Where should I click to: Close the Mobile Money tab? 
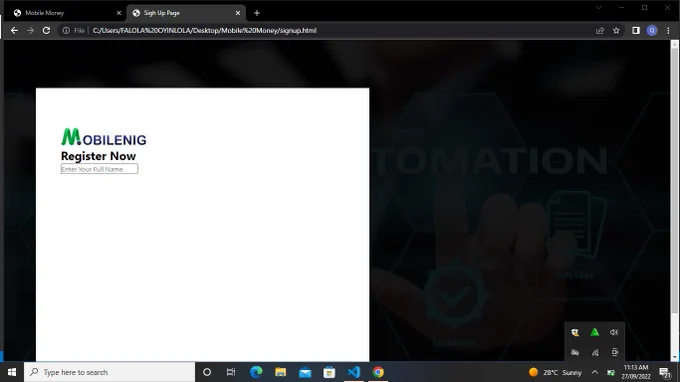119,13
